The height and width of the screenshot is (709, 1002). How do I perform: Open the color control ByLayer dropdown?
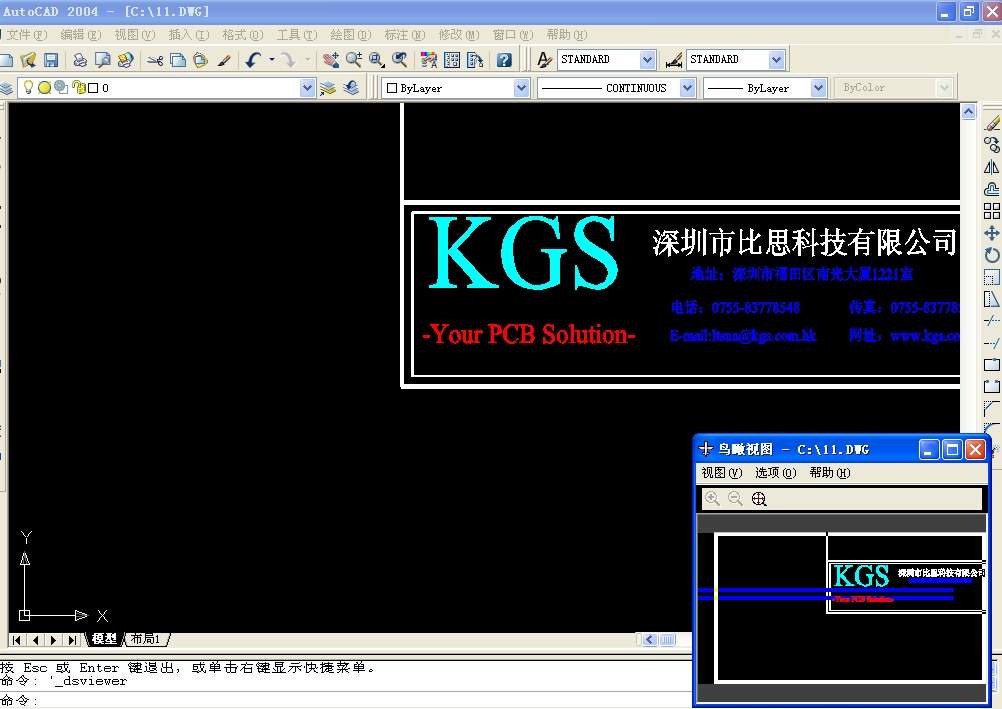pyautogui.click(x=521, y=88)
